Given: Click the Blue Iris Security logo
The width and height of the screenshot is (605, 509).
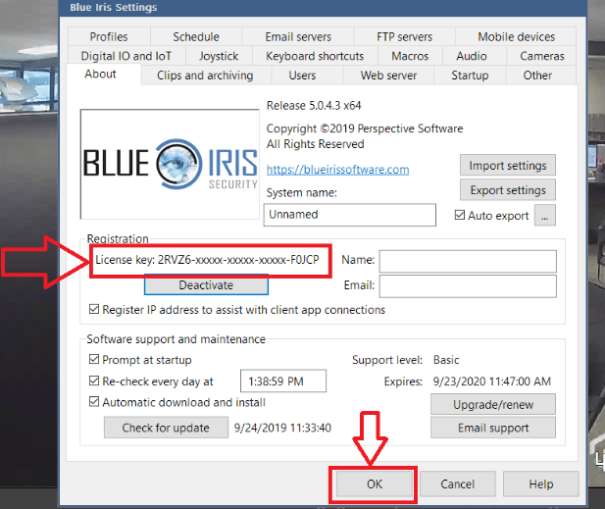Looking at the screenshot, I should click(x=169, y=163).
